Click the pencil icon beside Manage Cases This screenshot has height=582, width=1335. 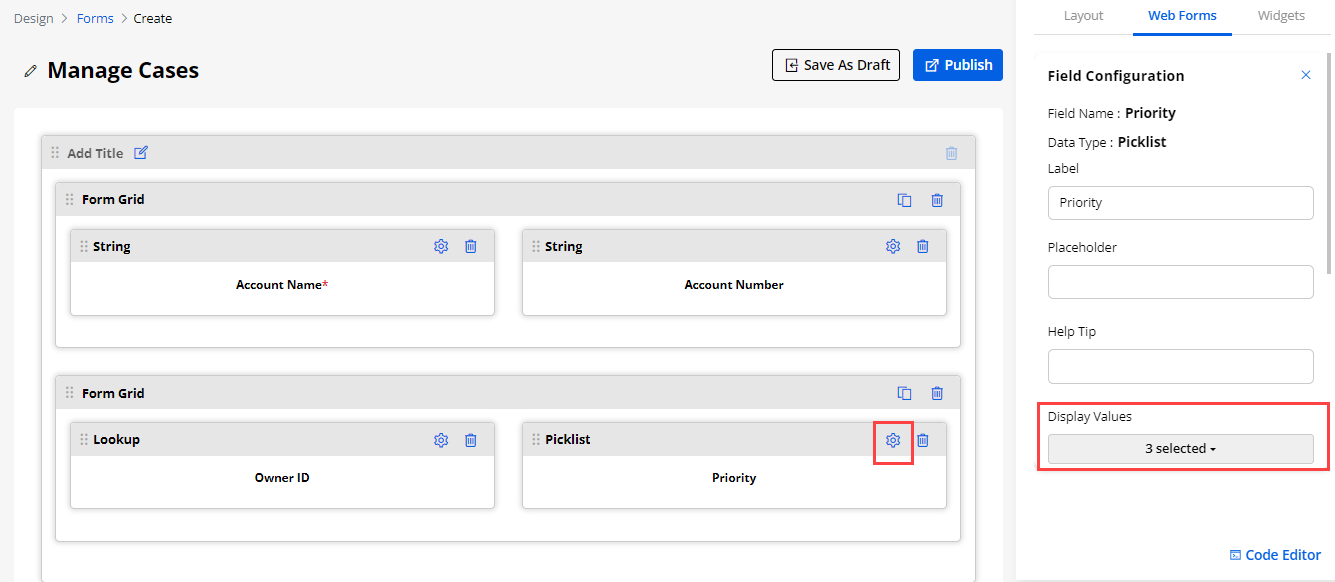click(x=31, y=71)
